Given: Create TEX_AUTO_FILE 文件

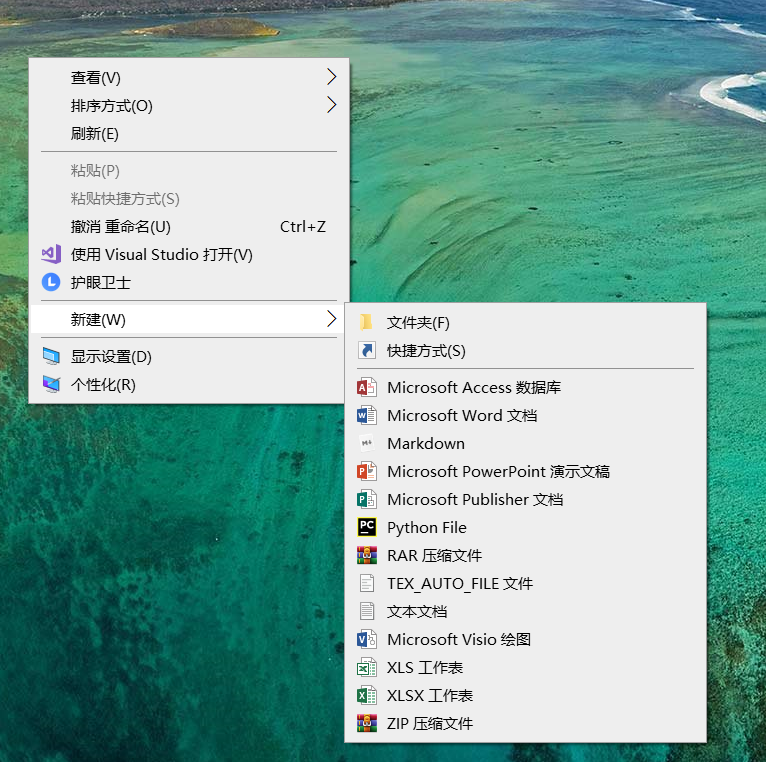Looking at the screenshot, I should tap(525, 583).
